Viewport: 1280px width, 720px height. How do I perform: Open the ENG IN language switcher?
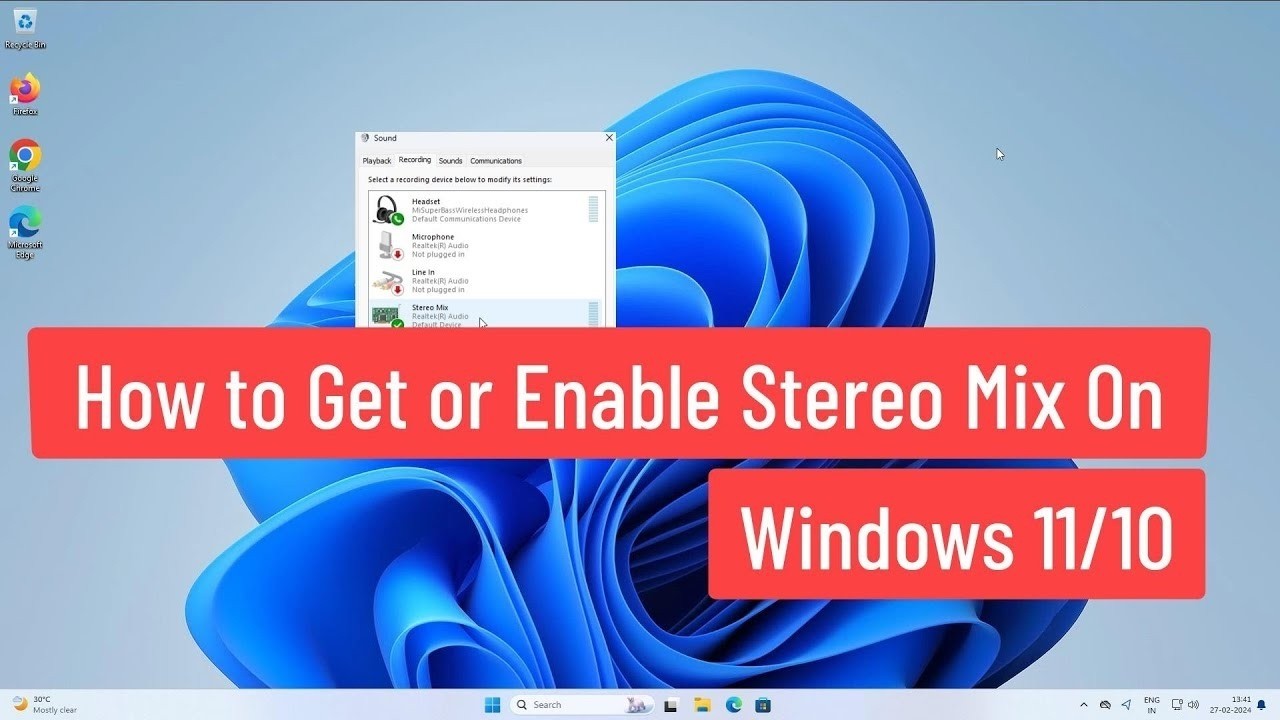pyautogui.click(x=1152, y=705)
